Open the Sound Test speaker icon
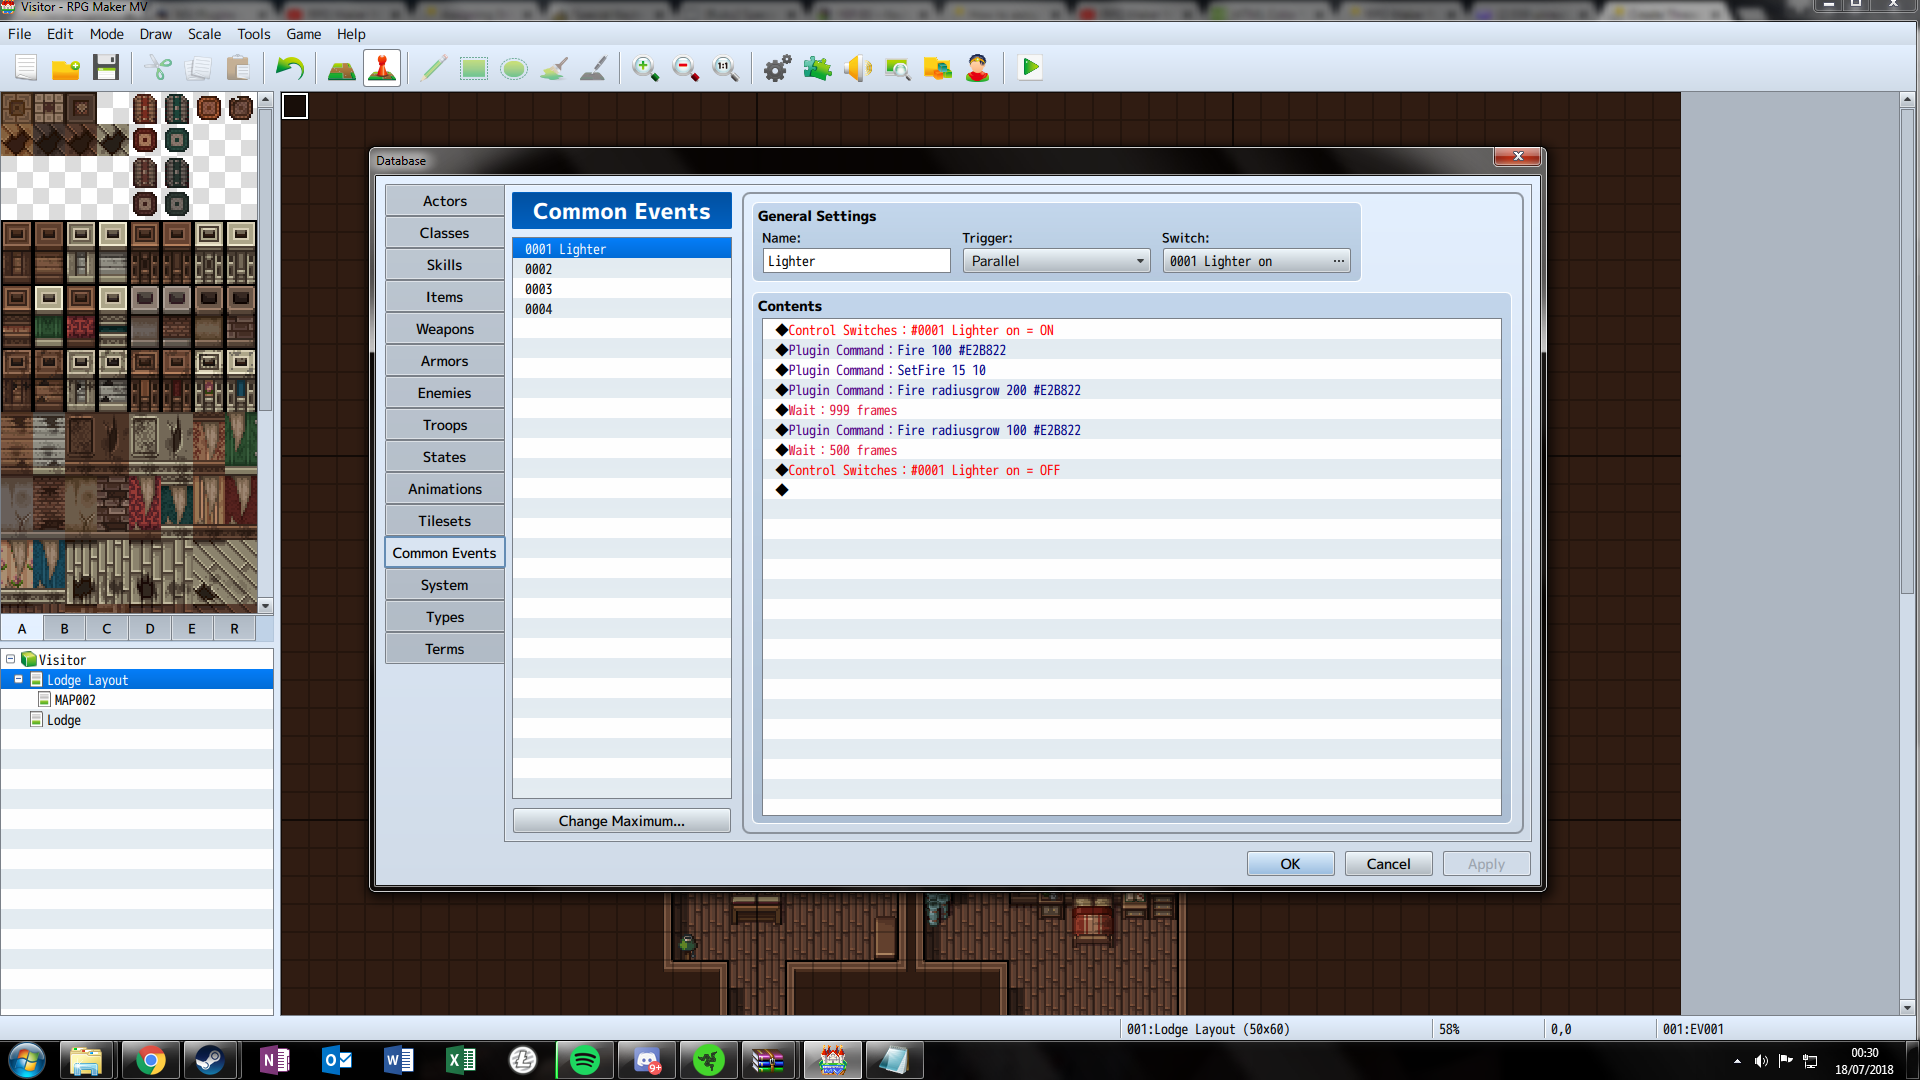The height and width of the screenshot is (1080, 1920). 858,68
